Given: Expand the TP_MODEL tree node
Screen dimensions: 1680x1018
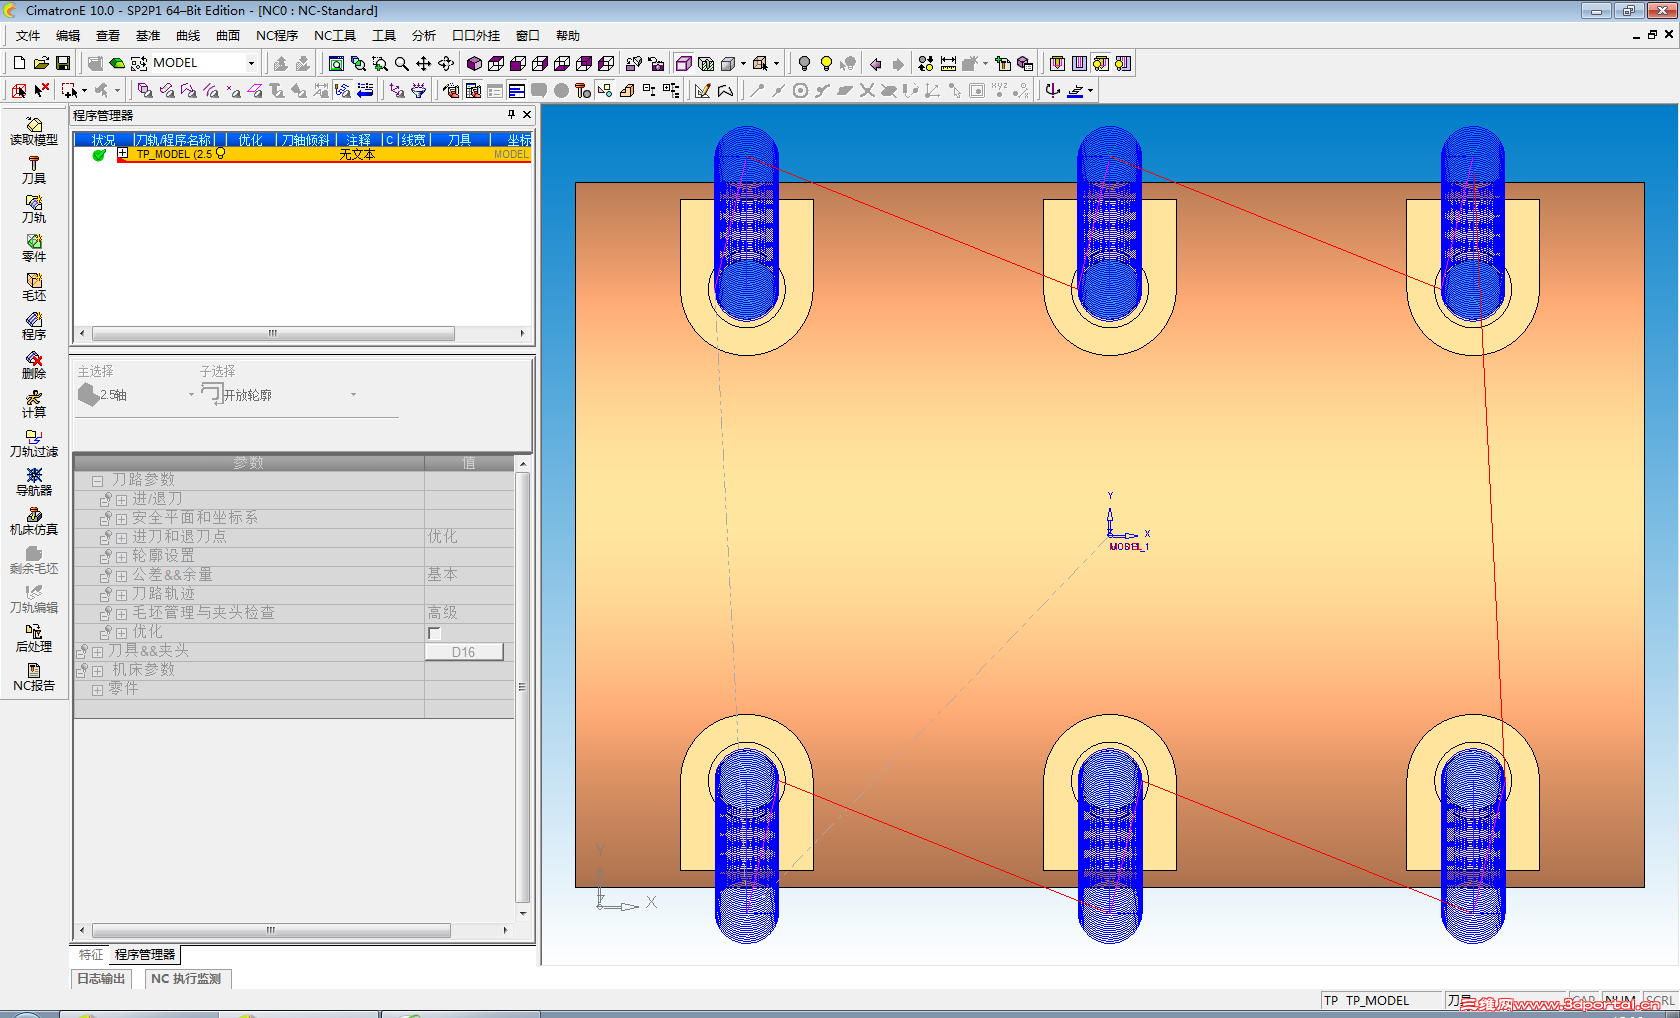Looking at the screenshot, I should (123, 154).
